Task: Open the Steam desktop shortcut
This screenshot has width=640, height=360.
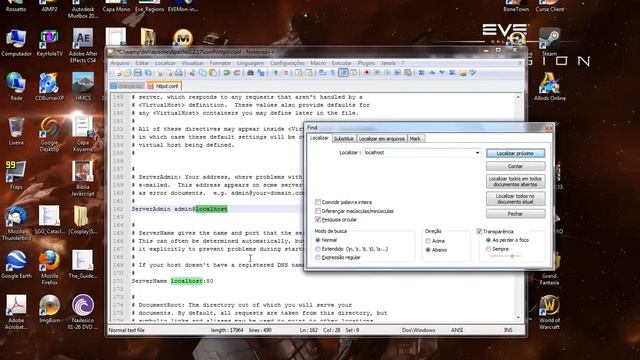Action: 549,42
